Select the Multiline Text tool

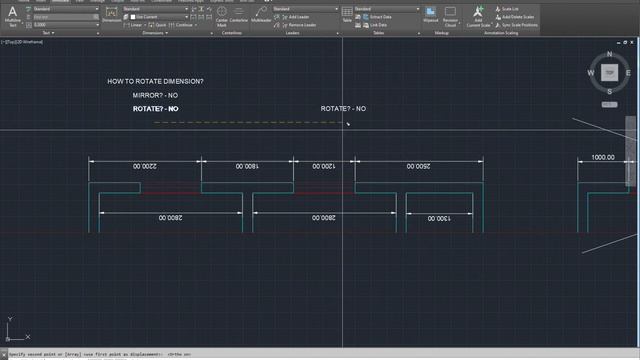pos(12,17)
